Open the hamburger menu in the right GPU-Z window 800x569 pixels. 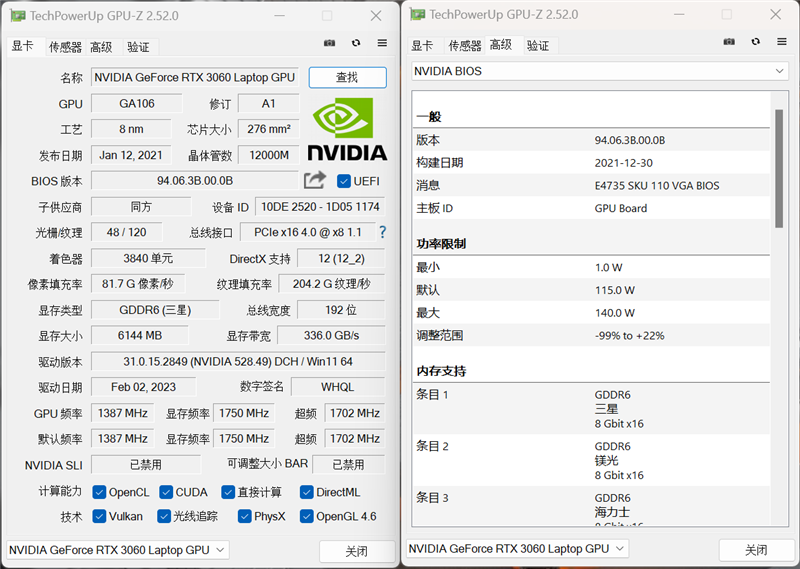[782, 42]
